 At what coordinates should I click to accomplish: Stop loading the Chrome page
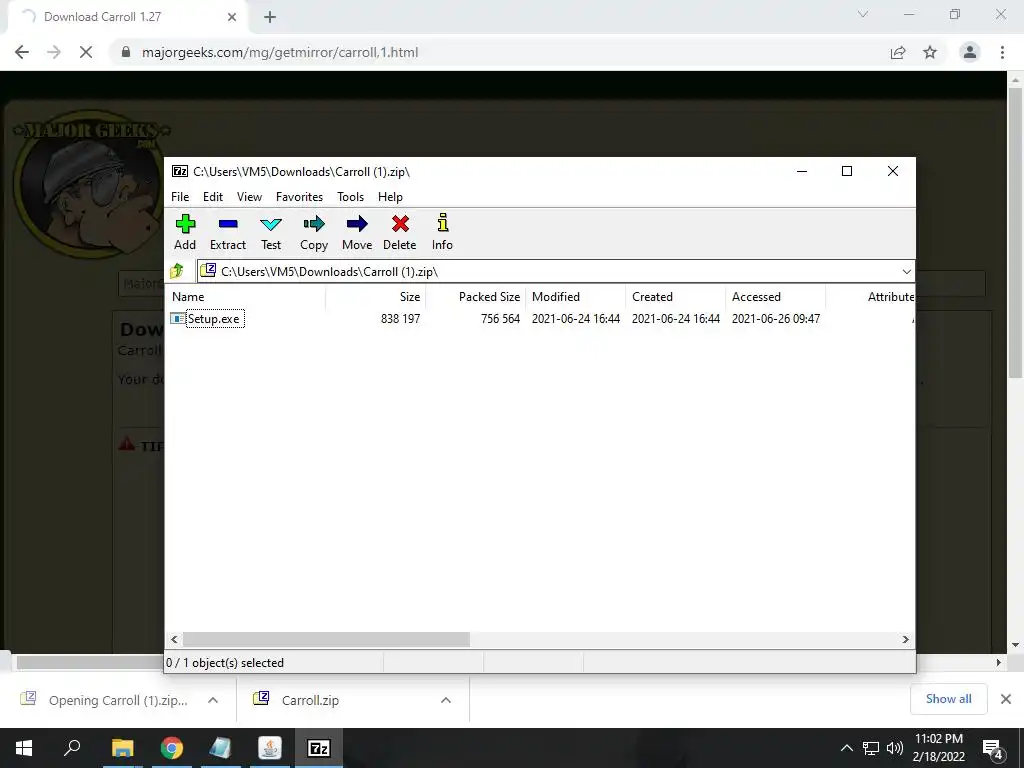(86, 52)
